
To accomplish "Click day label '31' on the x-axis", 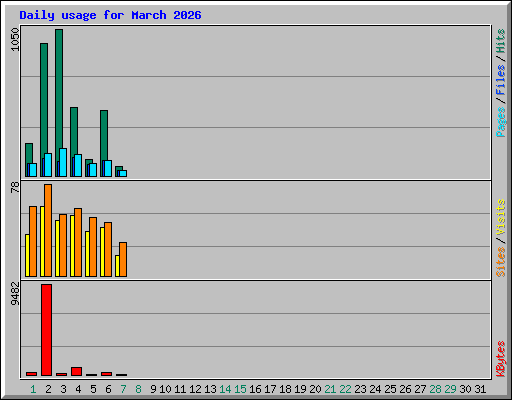I will pos(480,389).
